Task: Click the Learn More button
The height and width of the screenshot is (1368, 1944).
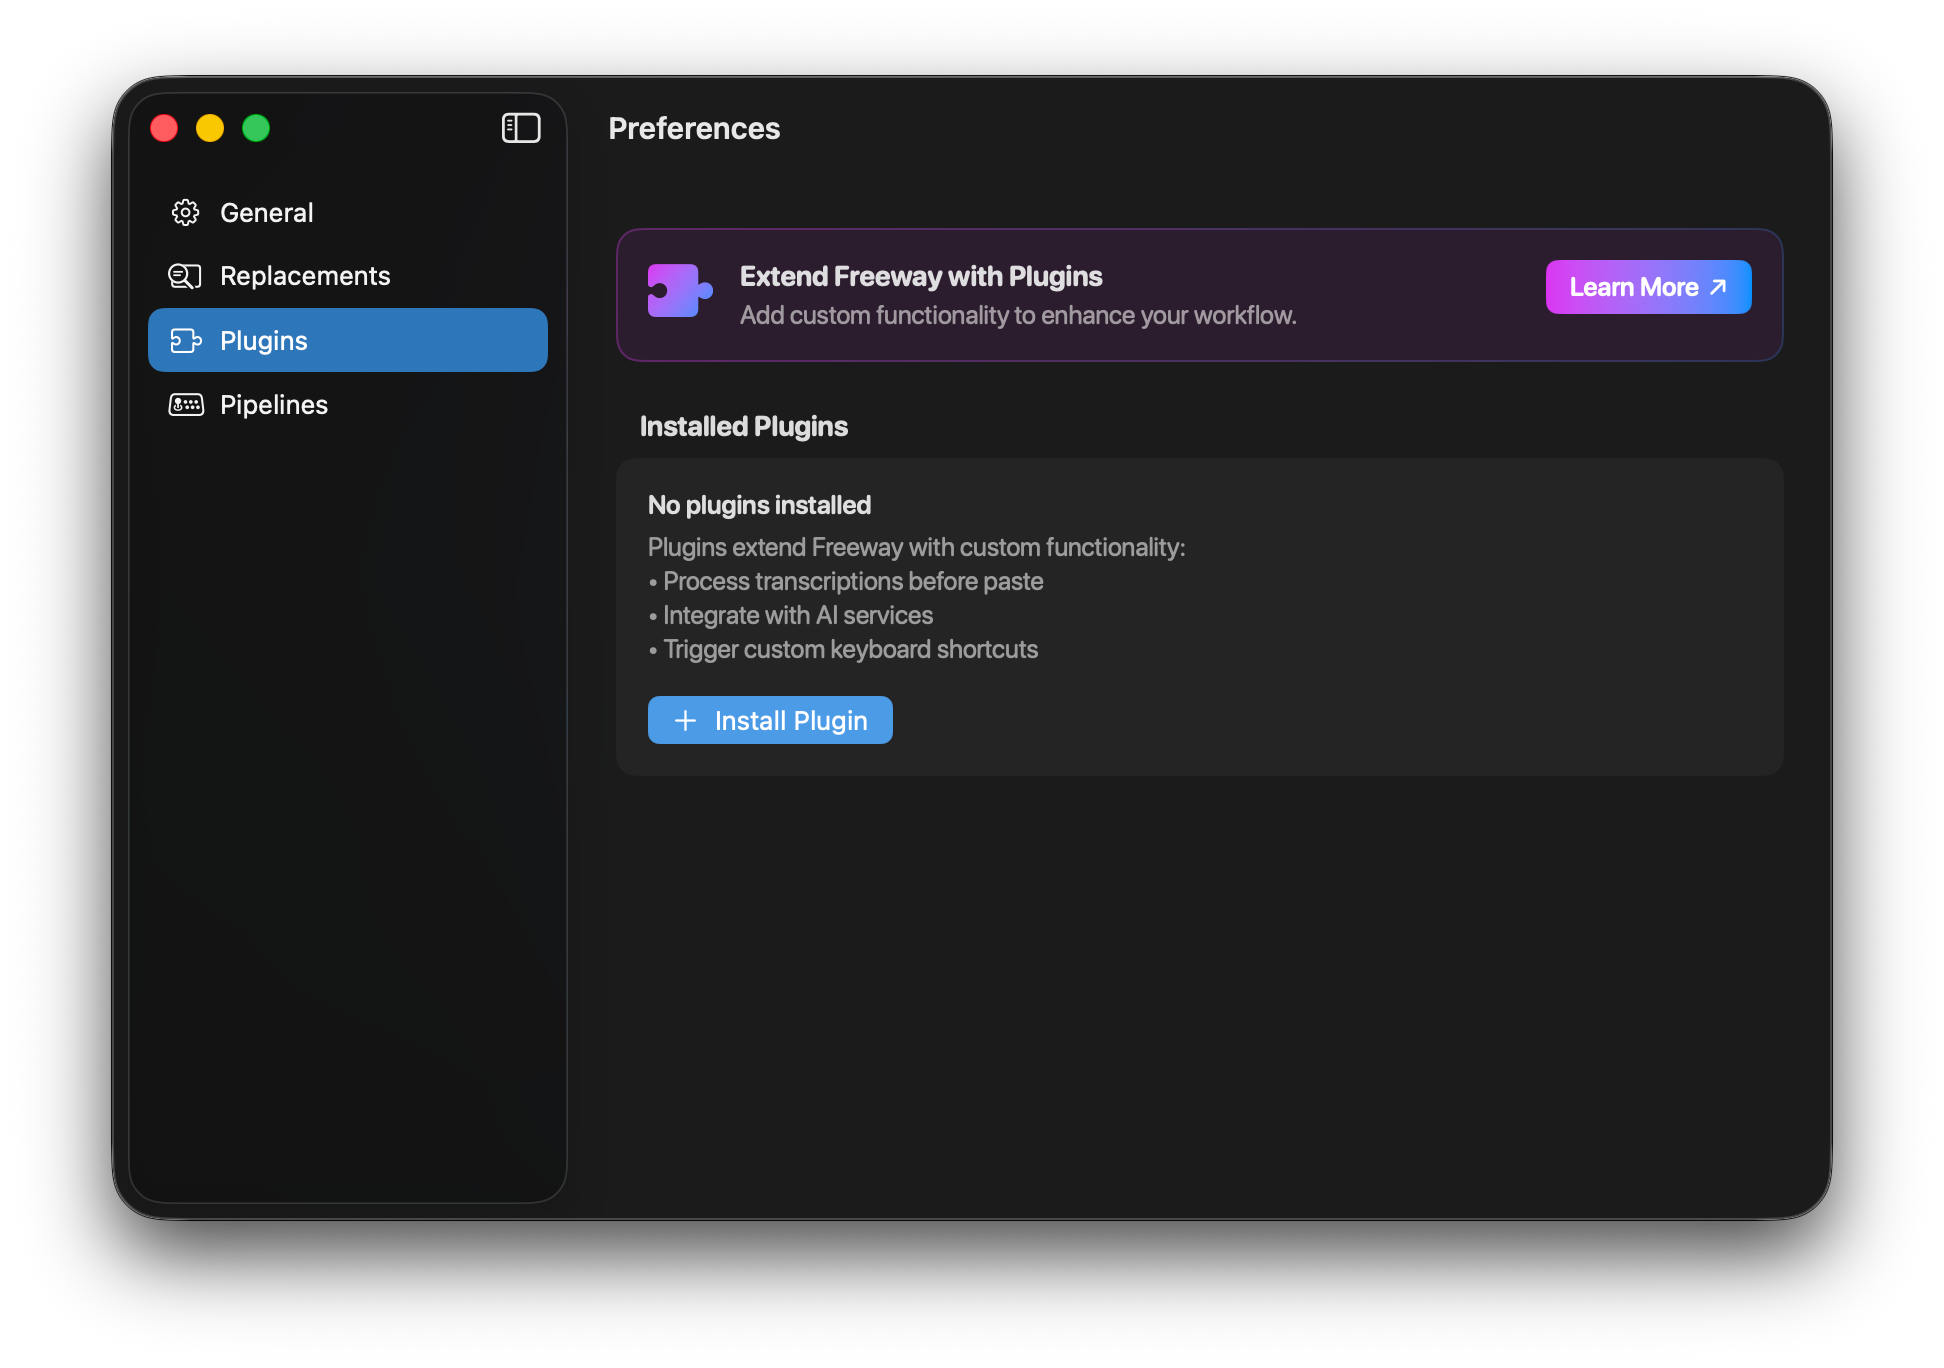Action: point(1648,287)
